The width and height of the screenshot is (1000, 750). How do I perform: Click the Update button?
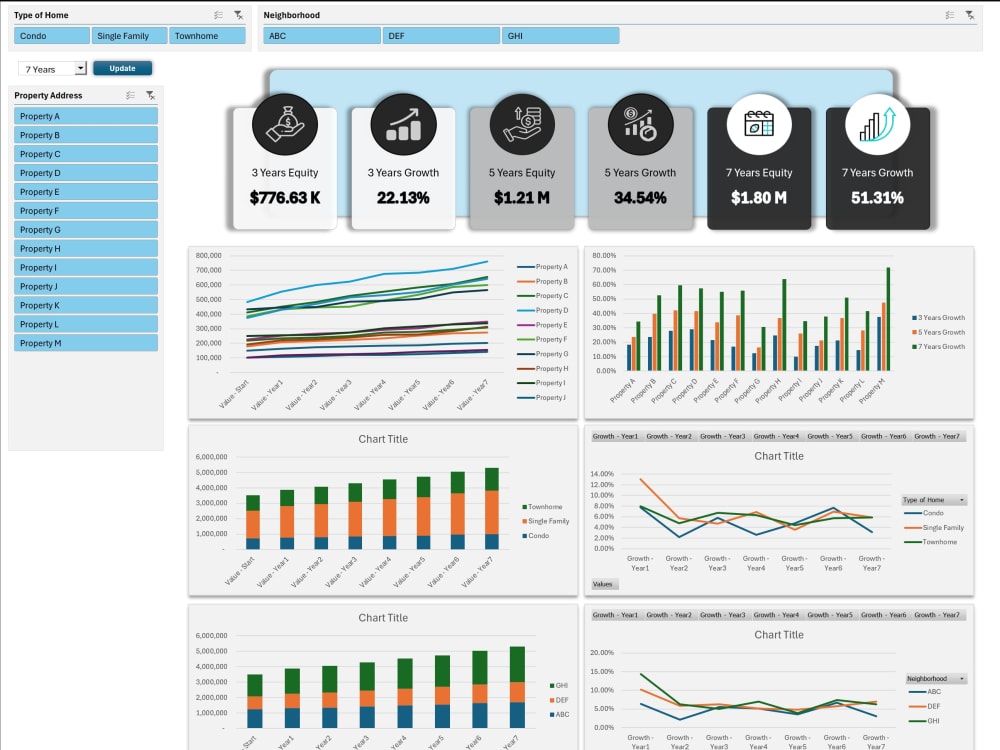(x=122, y=68)
